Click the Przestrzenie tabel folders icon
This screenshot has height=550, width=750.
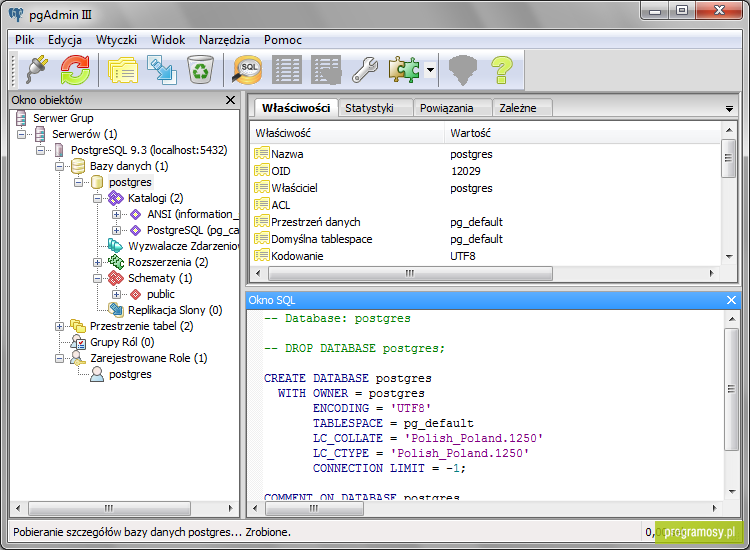78,326
